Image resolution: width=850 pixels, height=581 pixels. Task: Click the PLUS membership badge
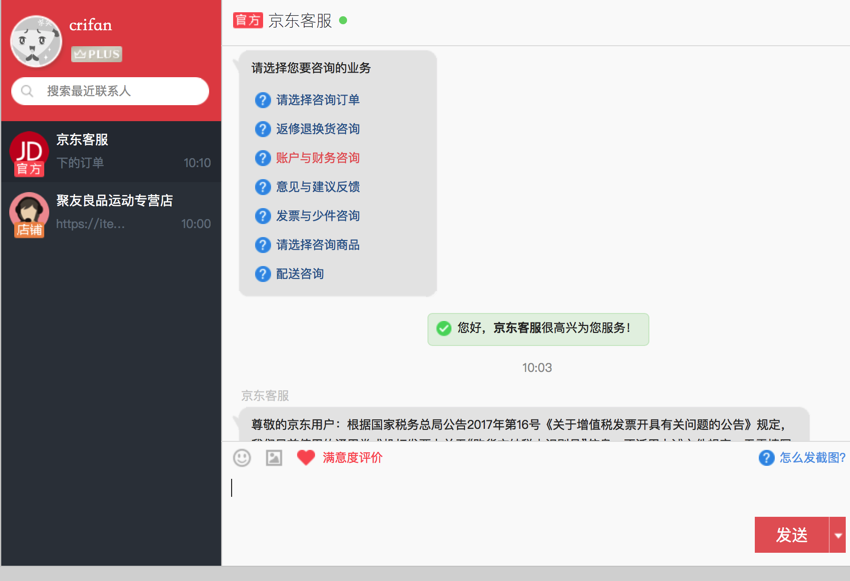point(96,54)
